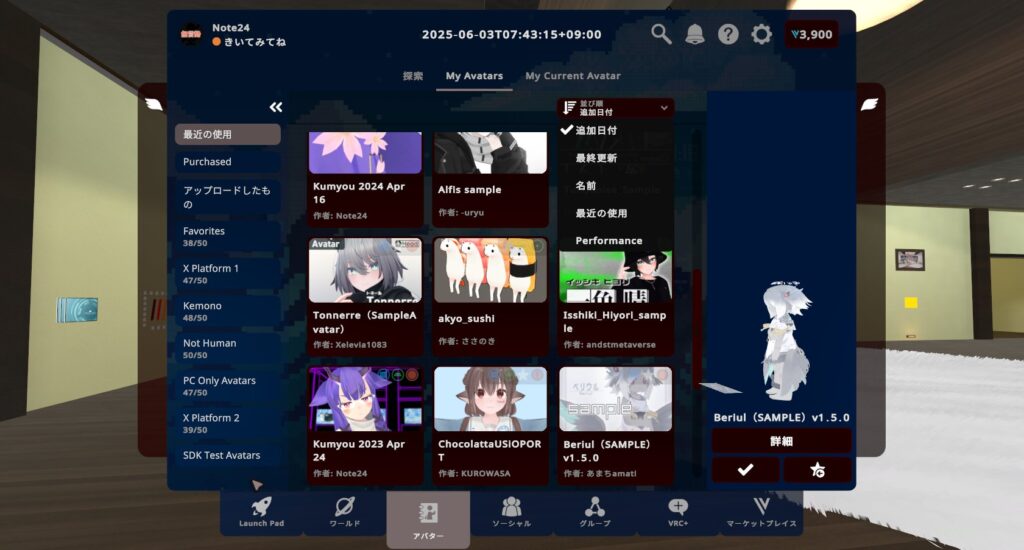Image resolution: width=1024 pixels, height=550 pixels.
Task: Open the X Platform 2 list
Action: 227,423
